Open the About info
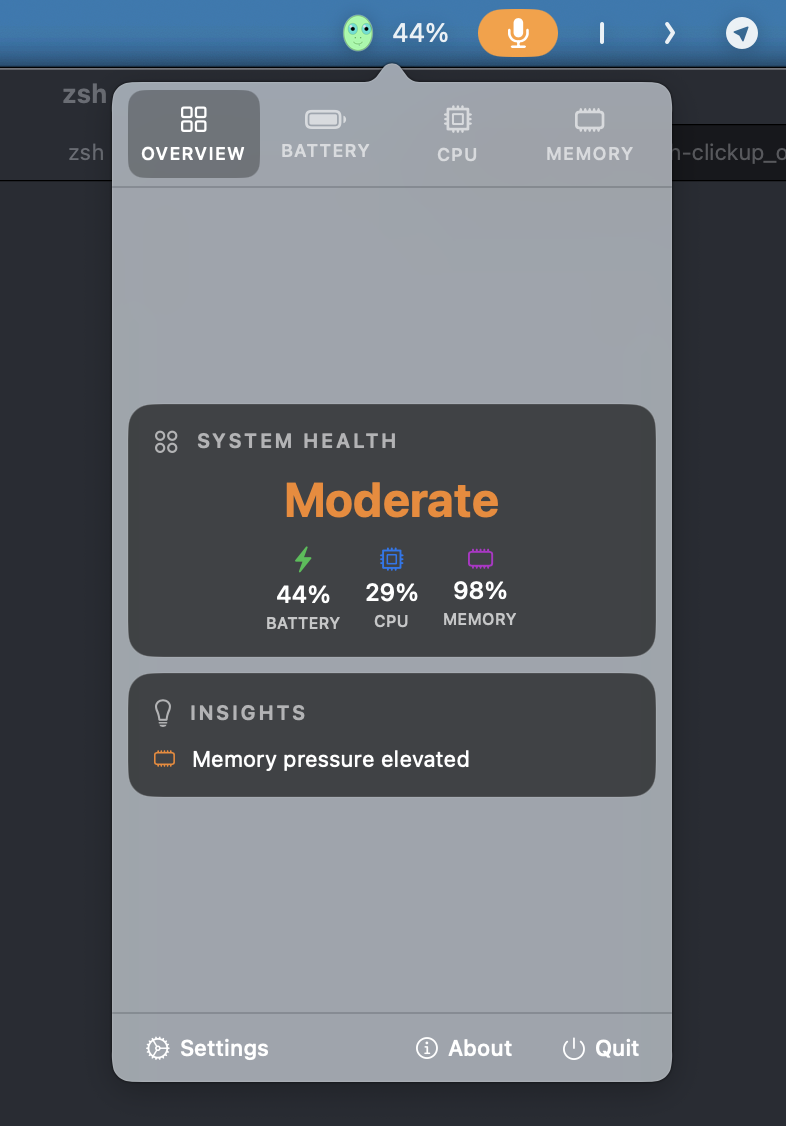This screenshot has height=1126, width=786. [464, 1048]
